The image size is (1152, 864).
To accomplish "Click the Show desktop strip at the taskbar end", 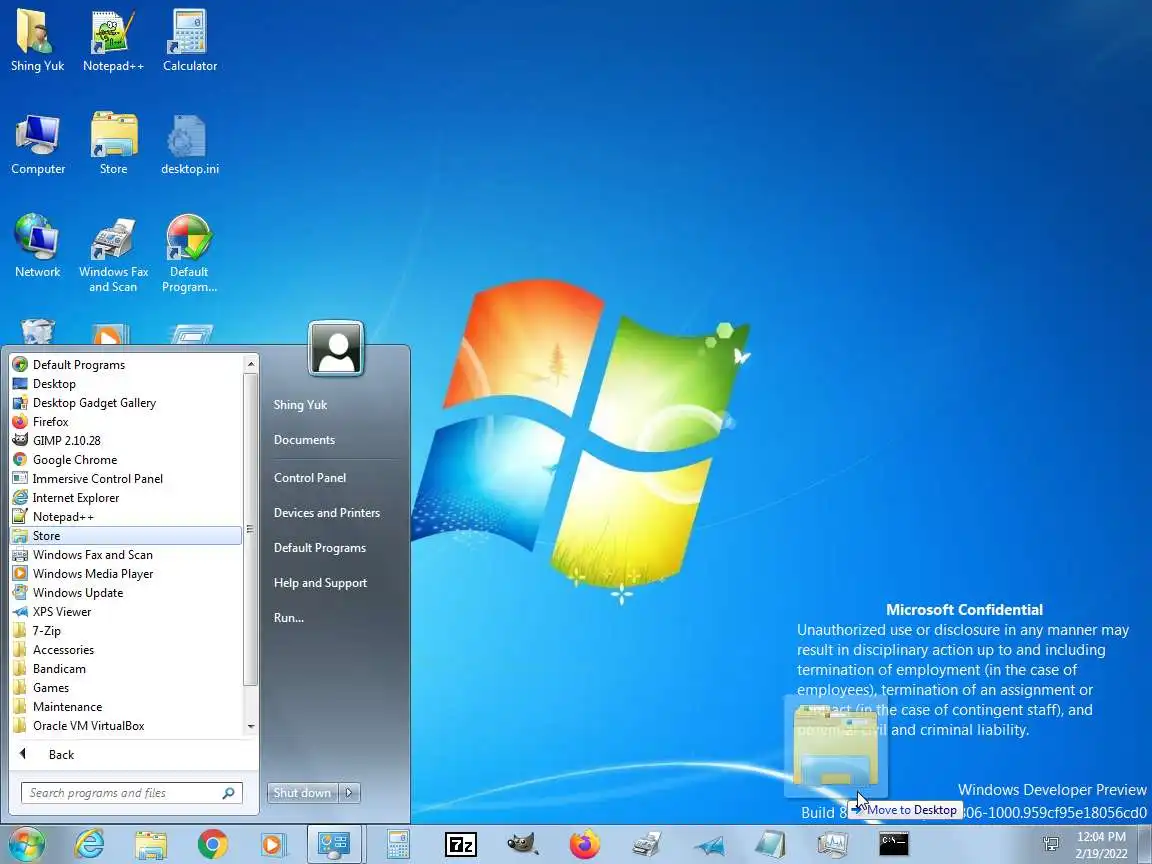I will (x=1145, y=844).
